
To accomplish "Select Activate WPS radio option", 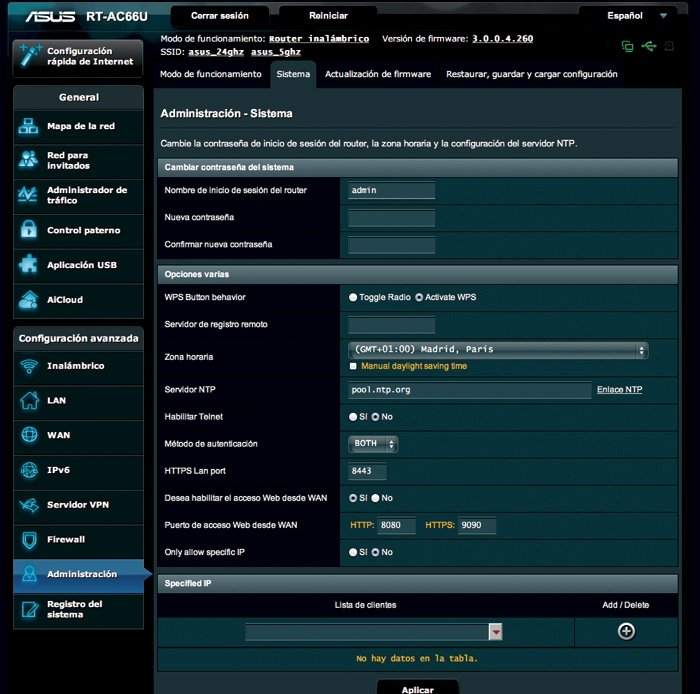I will click(x=419, y=297).
